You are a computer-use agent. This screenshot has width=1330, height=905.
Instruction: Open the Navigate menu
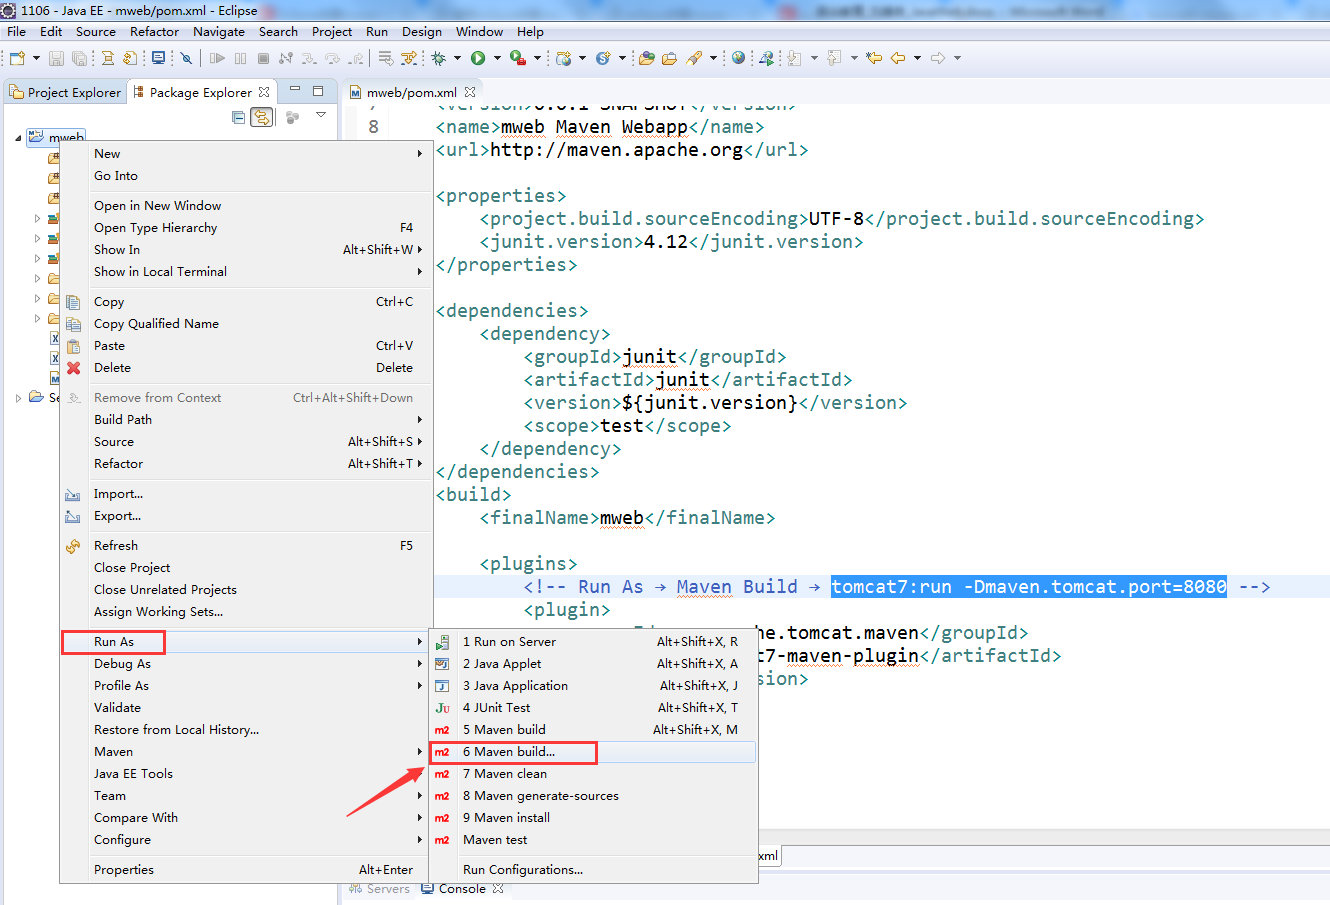219,31
